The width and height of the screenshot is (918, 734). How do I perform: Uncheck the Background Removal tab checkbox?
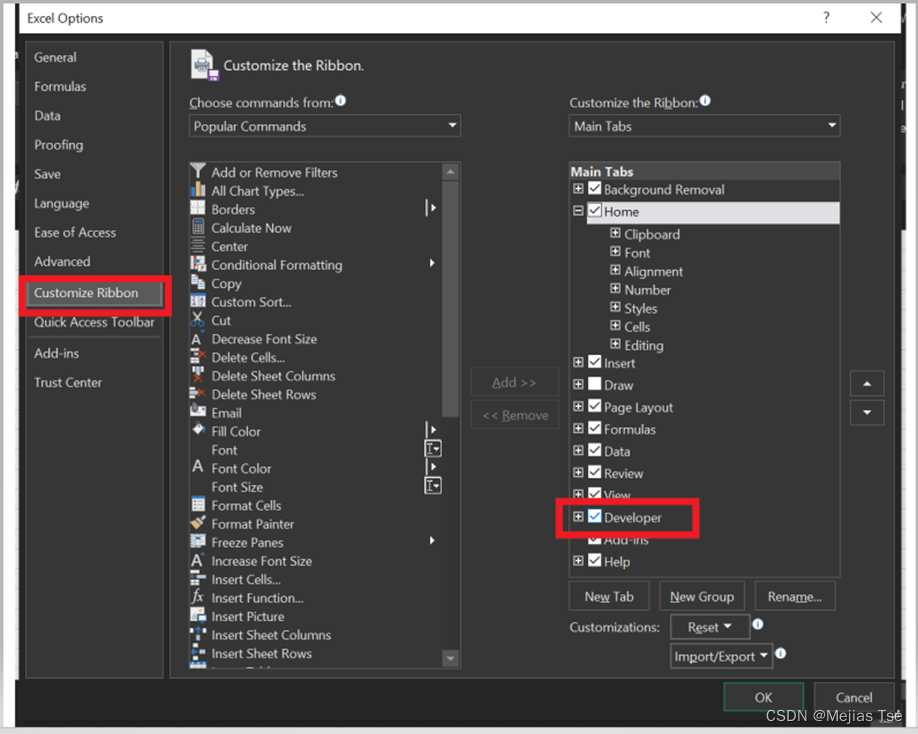pyautogui.click(x=595, y=188)
